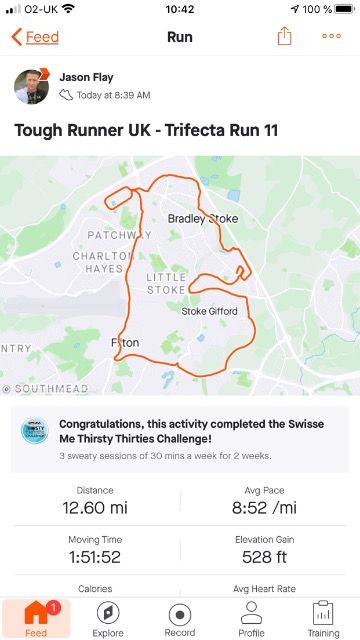Tap the Feed notification badge
Screen dimensions: 360x640
(x=53, y=608)
